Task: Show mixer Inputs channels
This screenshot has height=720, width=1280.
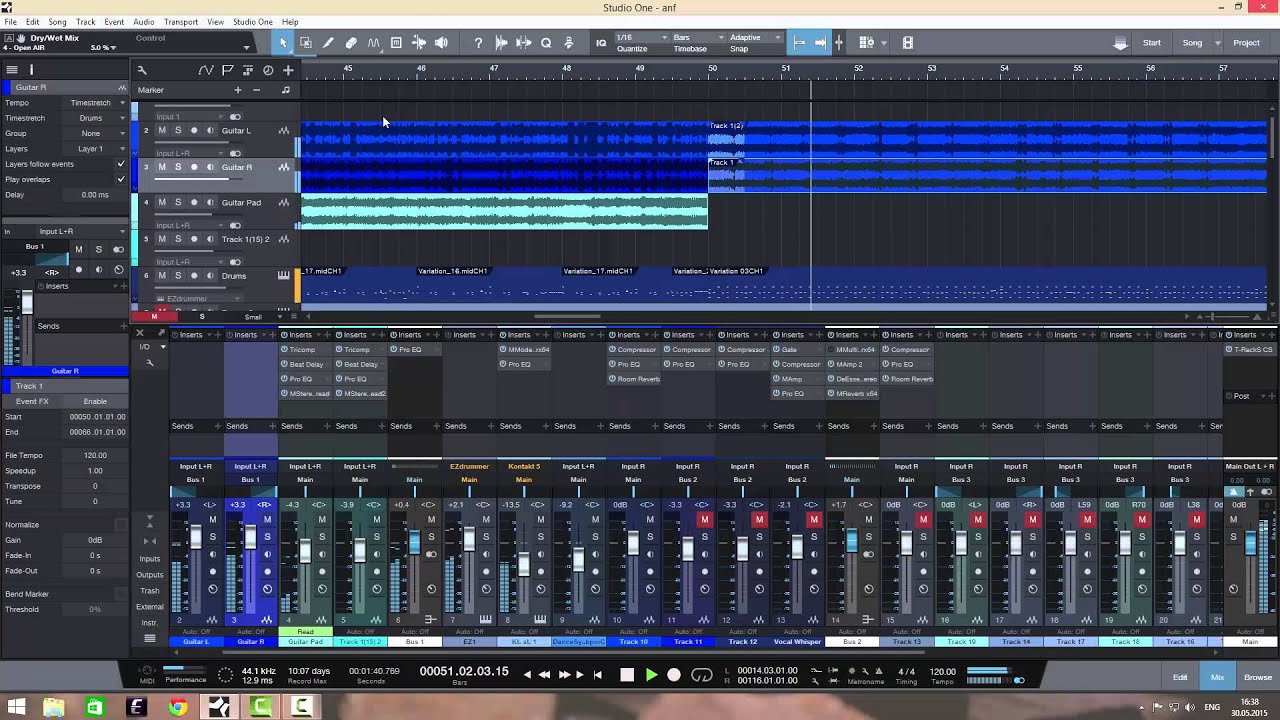Action: click(150, 559)
